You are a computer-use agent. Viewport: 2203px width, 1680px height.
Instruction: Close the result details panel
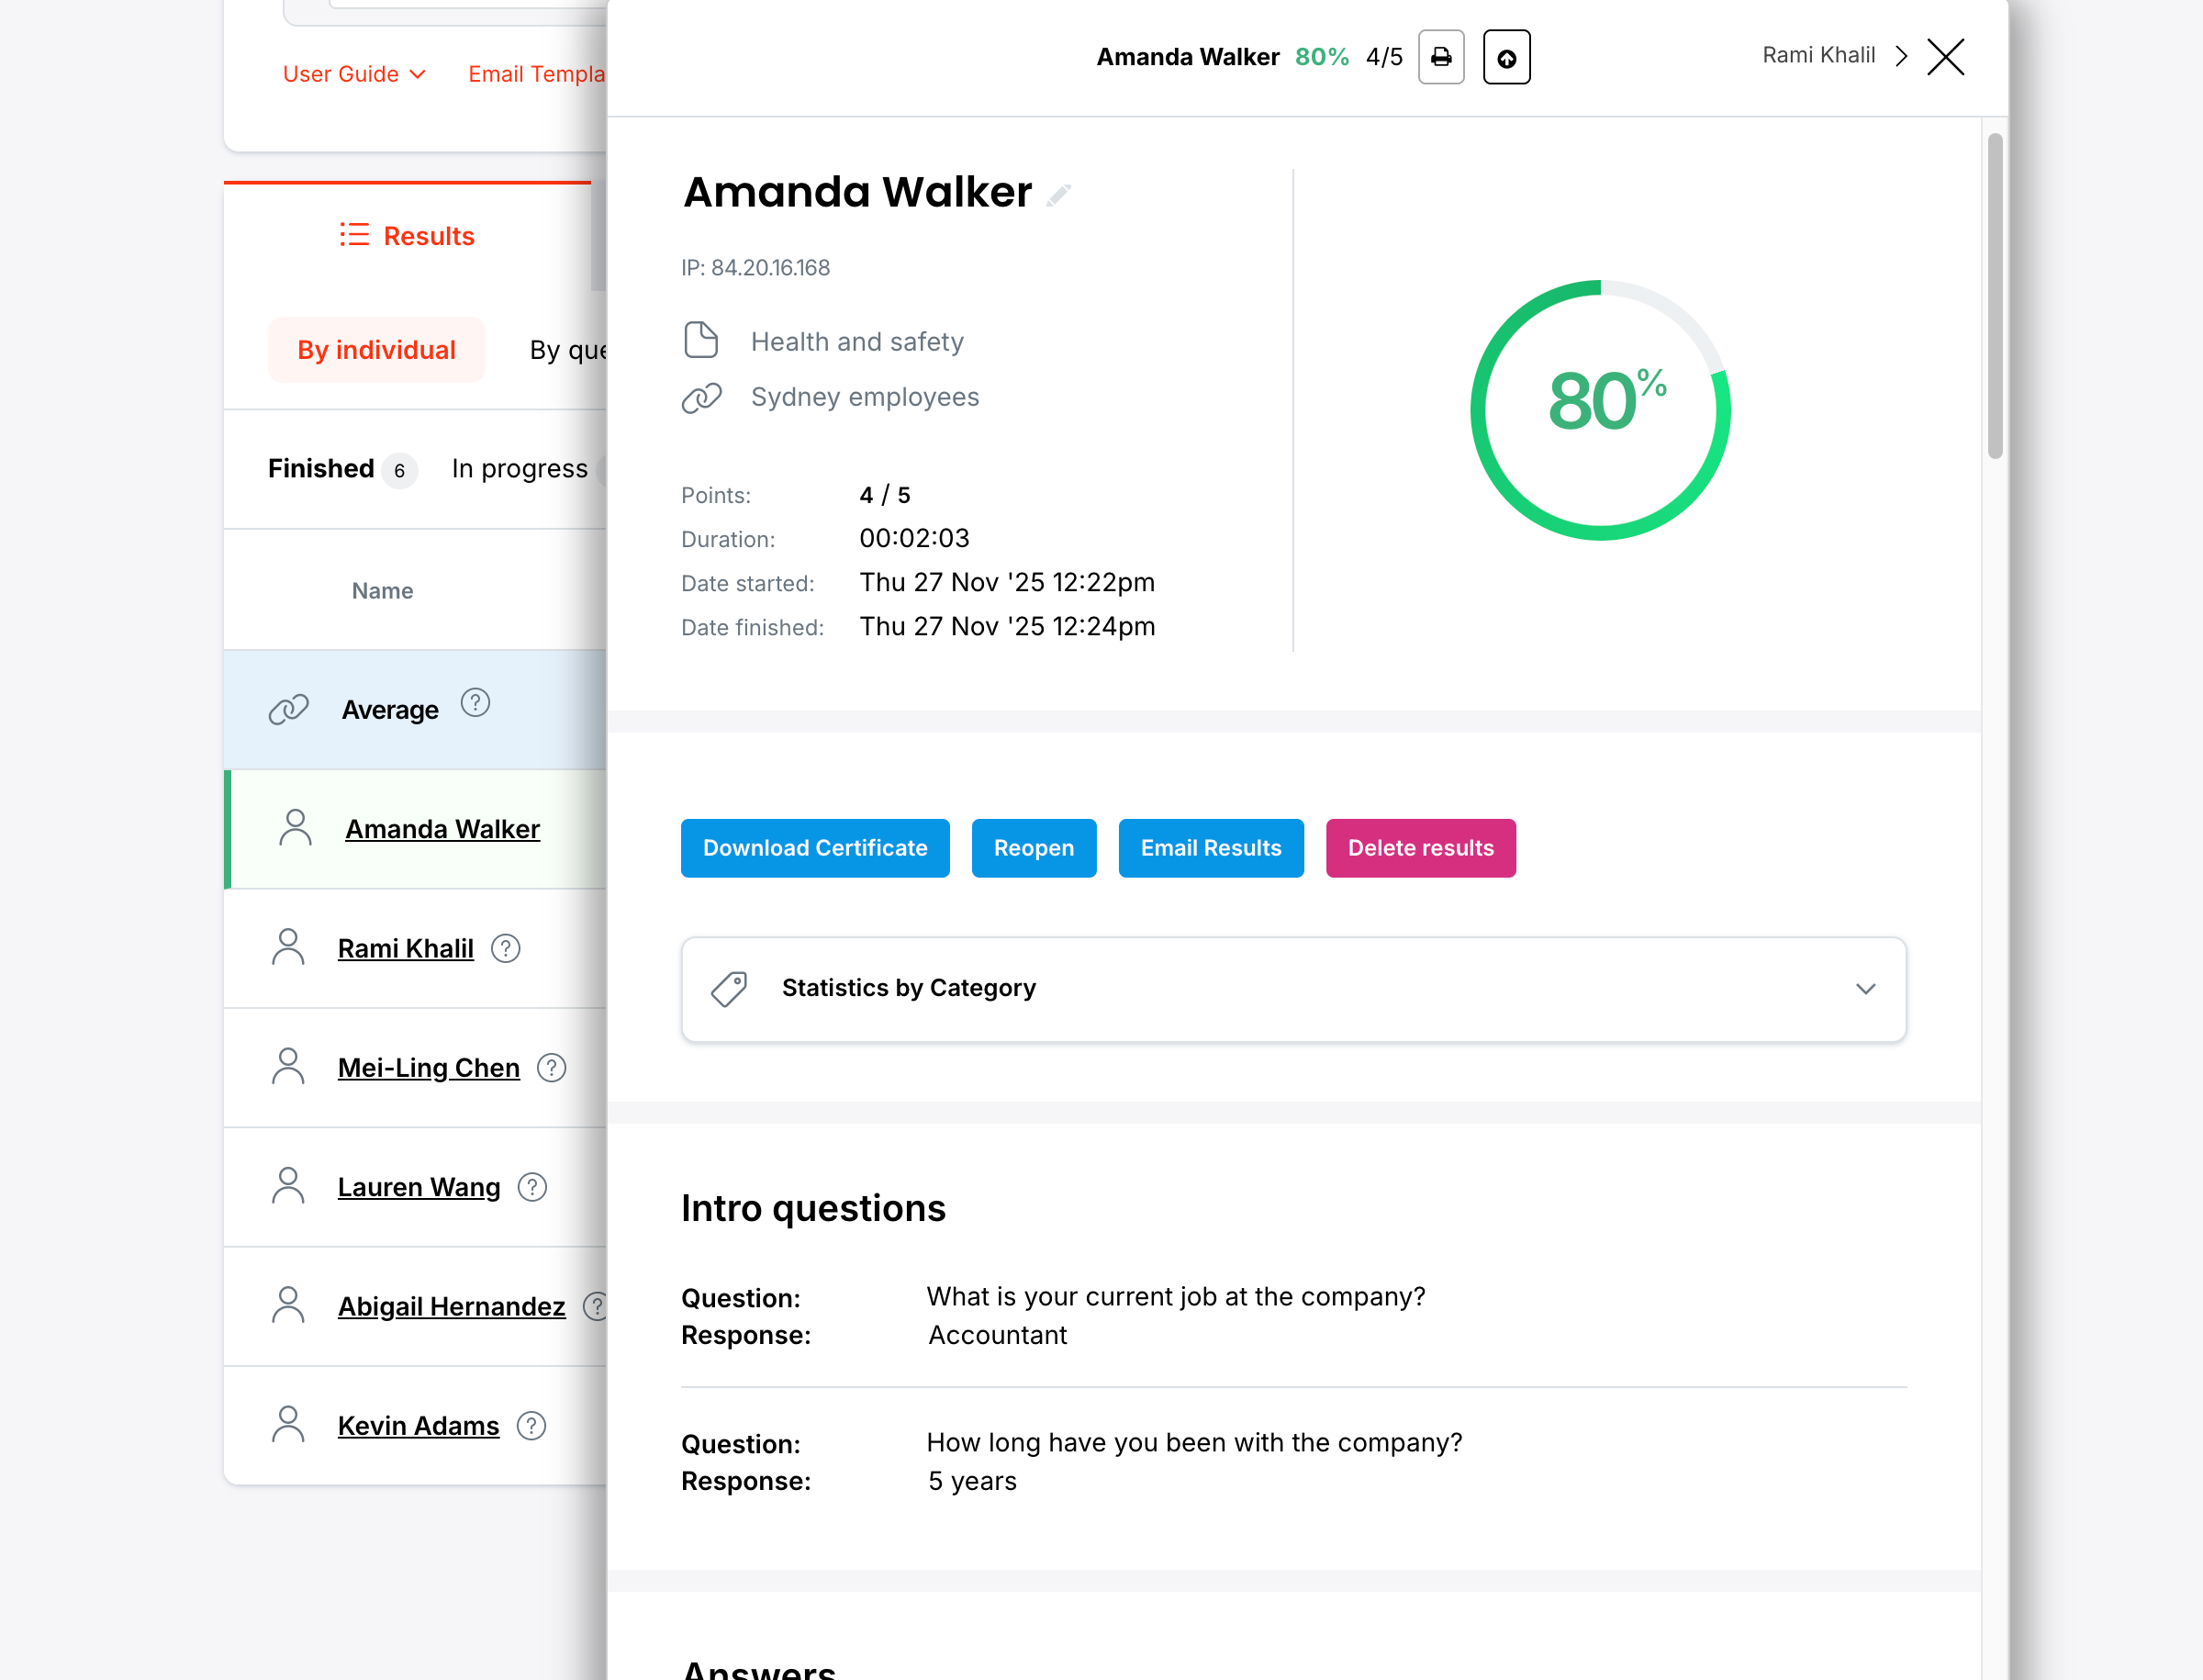1945,57
